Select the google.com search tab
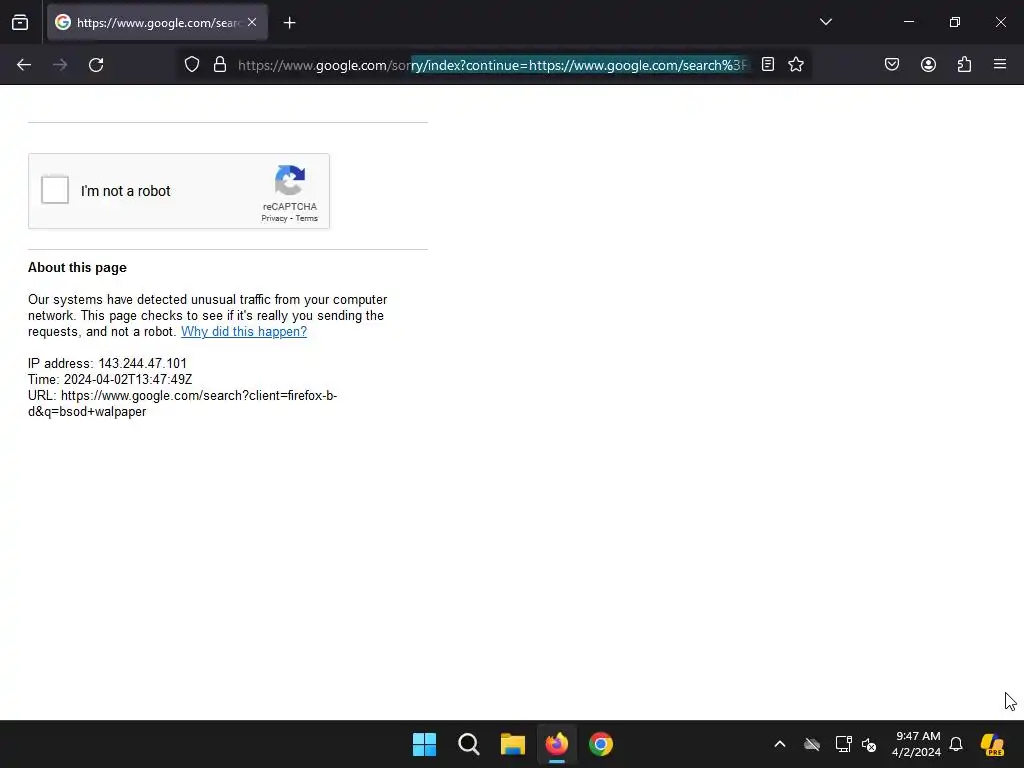This screenshot has width=1024, height=768. coord(157,23)
